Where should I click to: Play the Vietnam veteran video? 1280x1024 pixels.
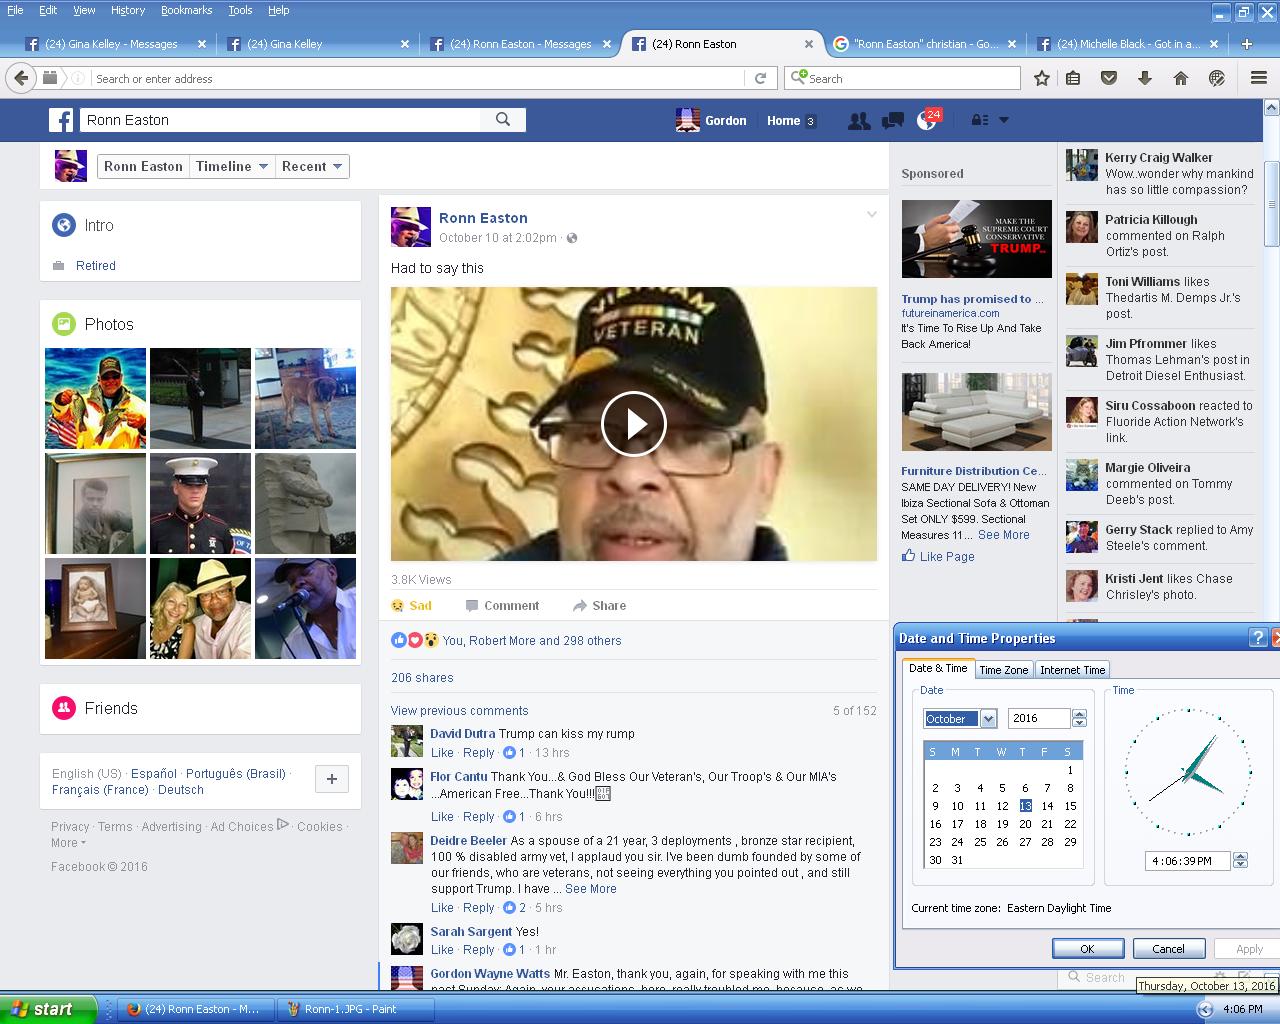coord(633,424)
